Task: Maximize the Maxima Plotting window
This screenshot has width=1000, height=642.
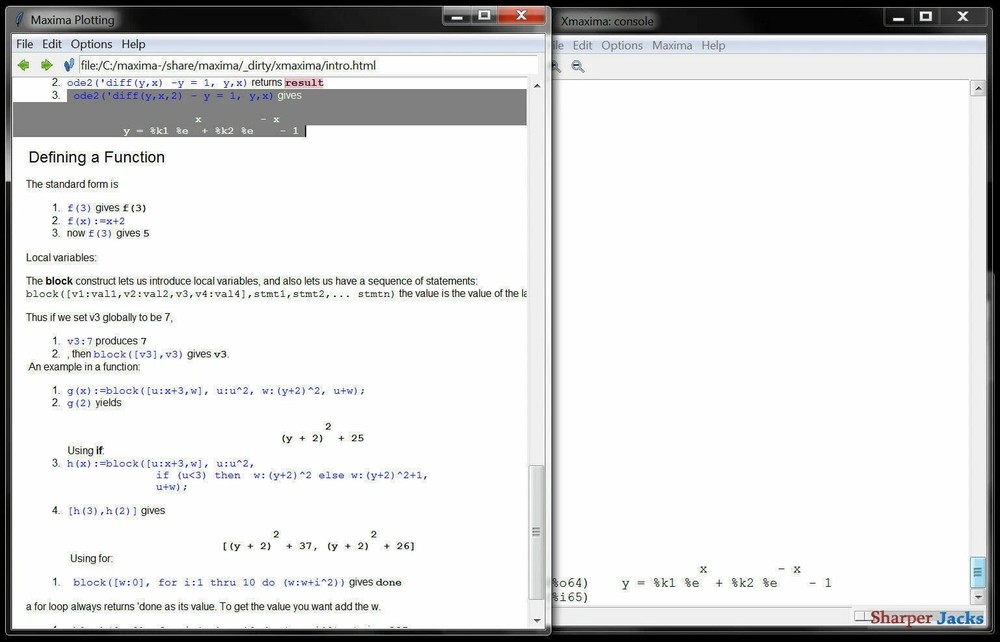Action: [485, 15]
